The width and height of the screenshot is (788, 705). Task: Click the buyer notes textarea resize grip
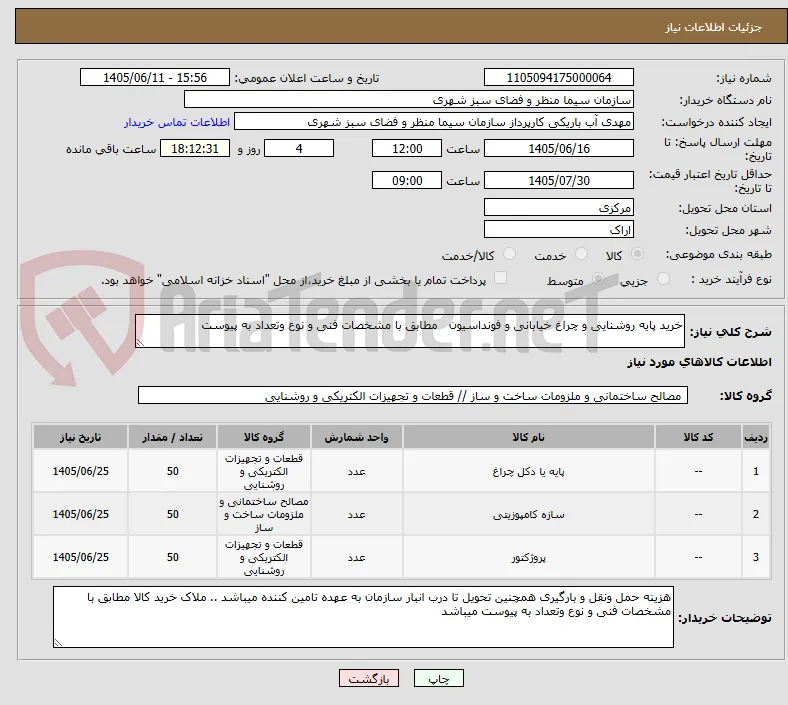point(58,643)
